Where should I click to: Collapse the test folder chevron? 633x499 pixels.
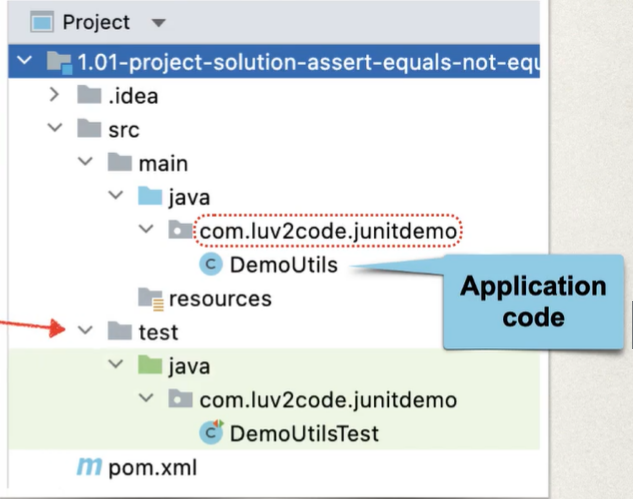coord(86,332)
